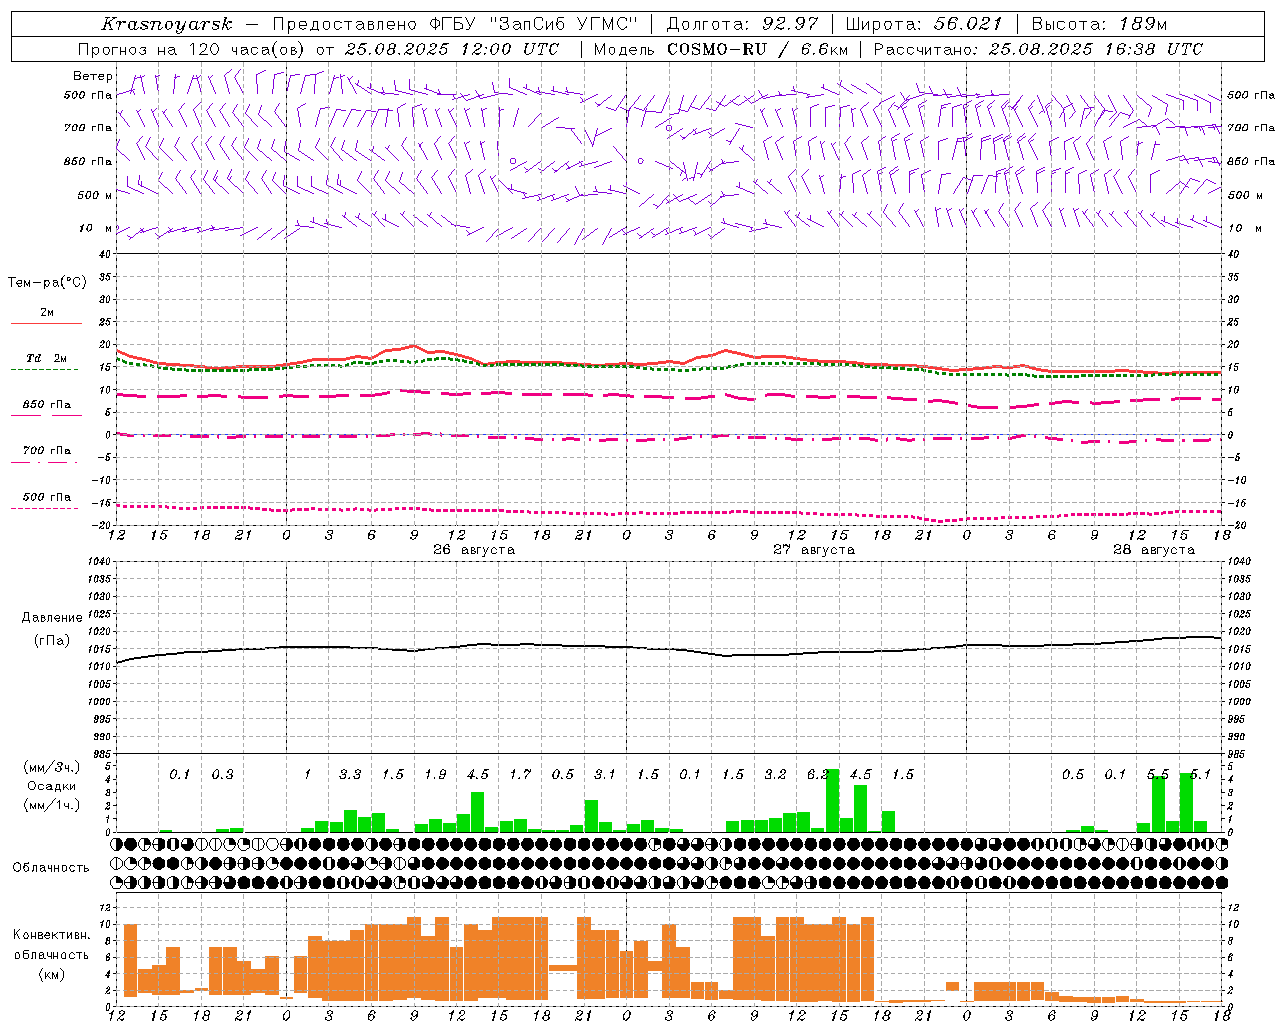Select the "Модель COSMO-RU / 6.6км" text
Image resolution: width=1280 pixels, height=1024 pixels.
click(x=720, y=49)
